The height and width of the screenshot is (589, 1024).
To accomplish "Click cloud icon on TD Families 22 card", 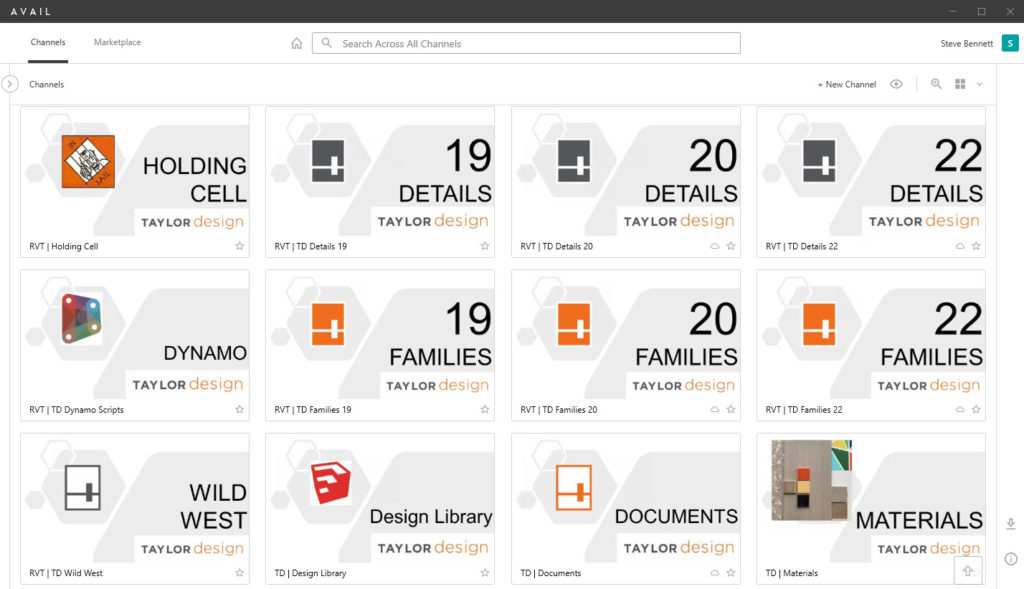I will [960, 409].
